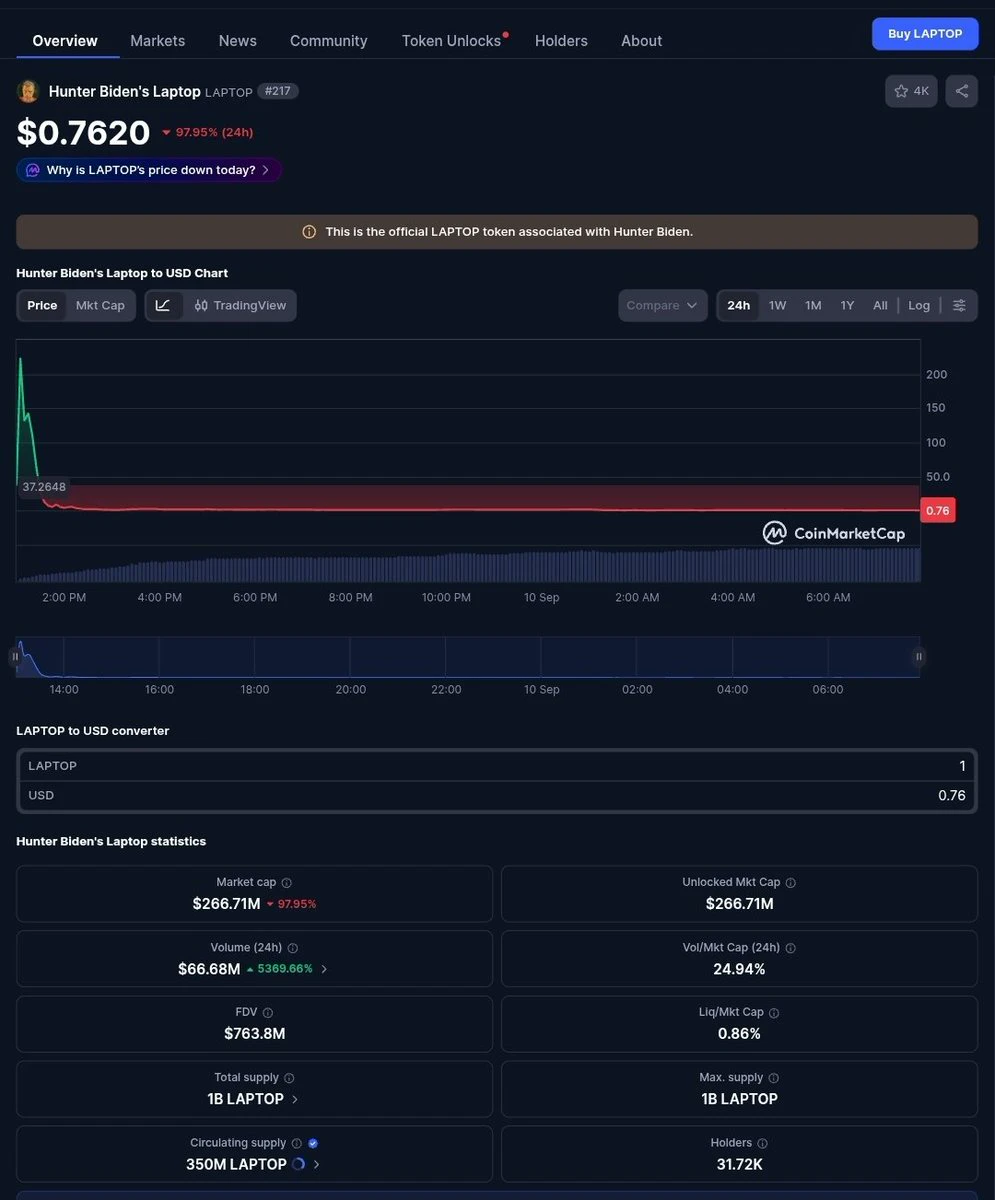Expand the Volume (24h) details chevron
995x1200 pixels.
coord(324,969)
